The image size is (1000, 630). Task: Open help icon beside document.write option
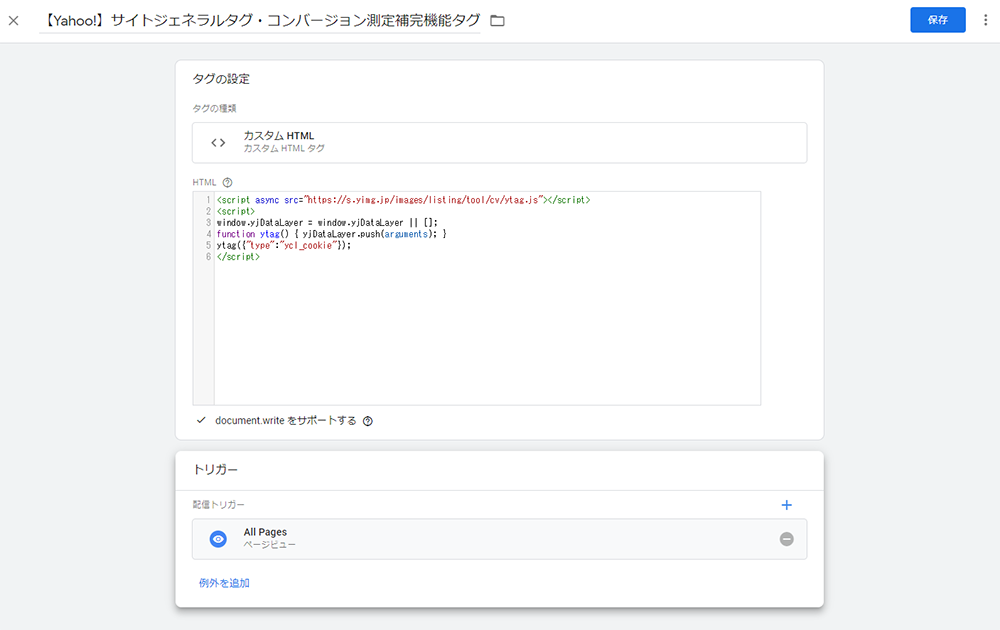pos(368,421)
